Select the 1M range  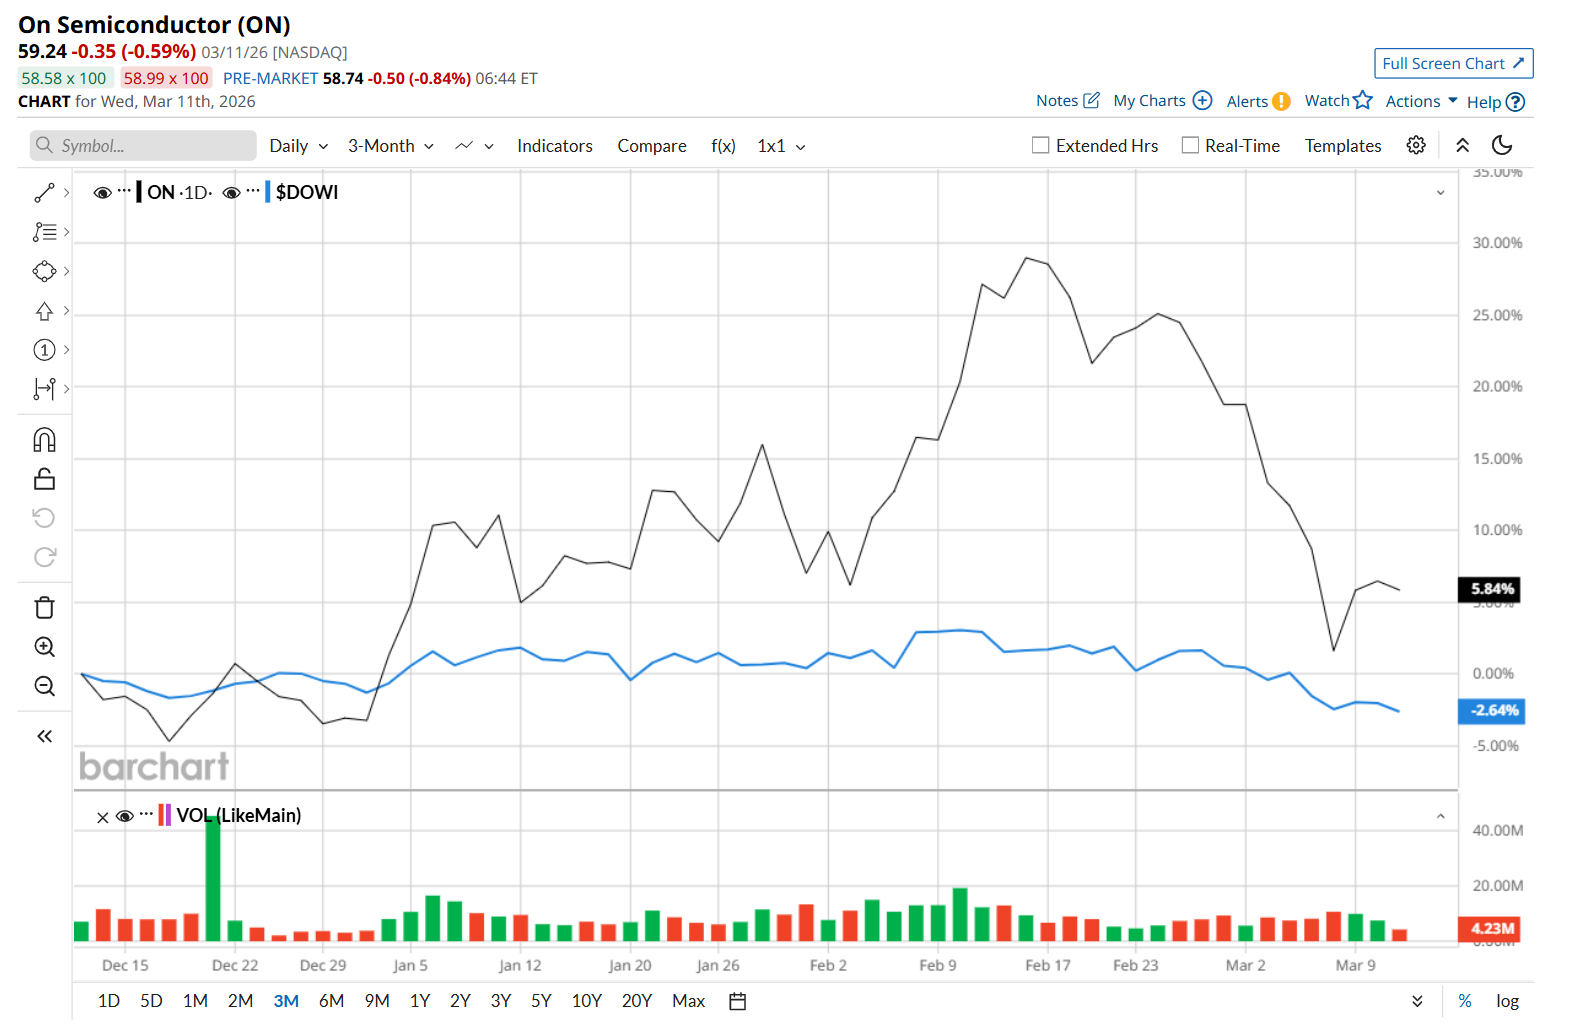point(195,1001)
